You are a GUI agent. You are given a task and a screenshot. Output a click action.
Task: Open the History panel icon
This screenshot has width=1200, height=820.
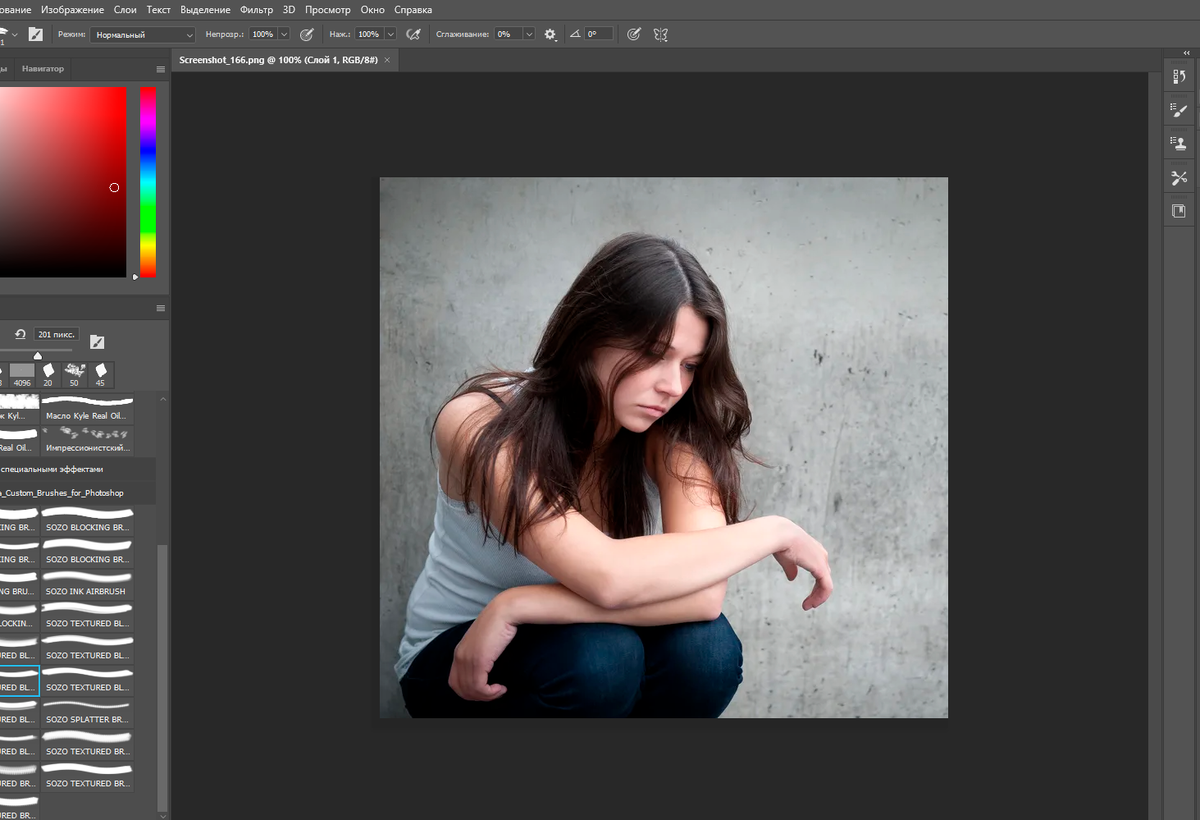(x=1179, y=77)
